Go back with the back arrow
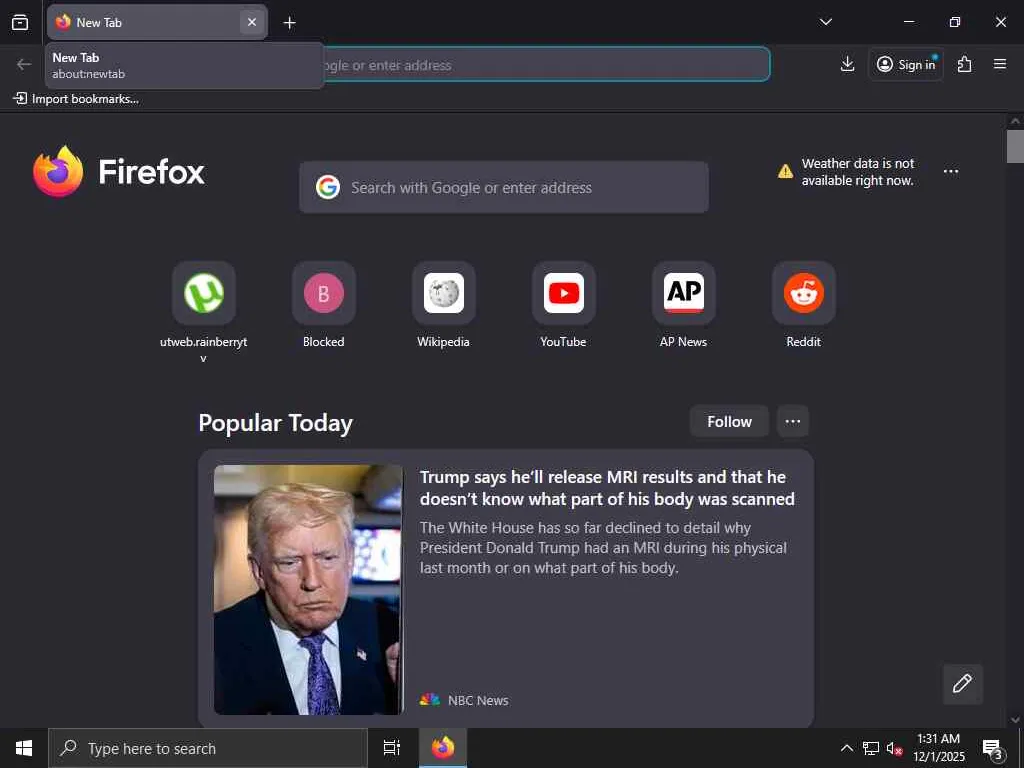Viewport: 1024px width, 768px height. coord(24,64)
